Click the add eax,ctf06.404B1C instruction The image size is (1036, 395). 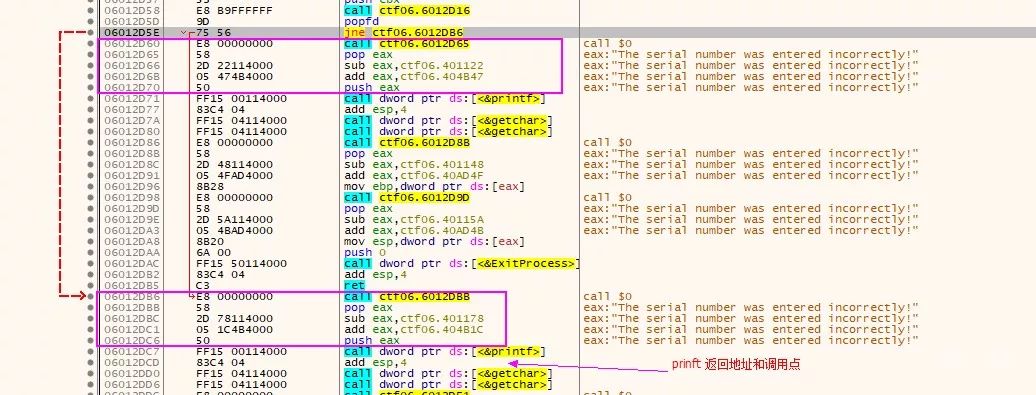pyautogui.click(x=414, y=330)
